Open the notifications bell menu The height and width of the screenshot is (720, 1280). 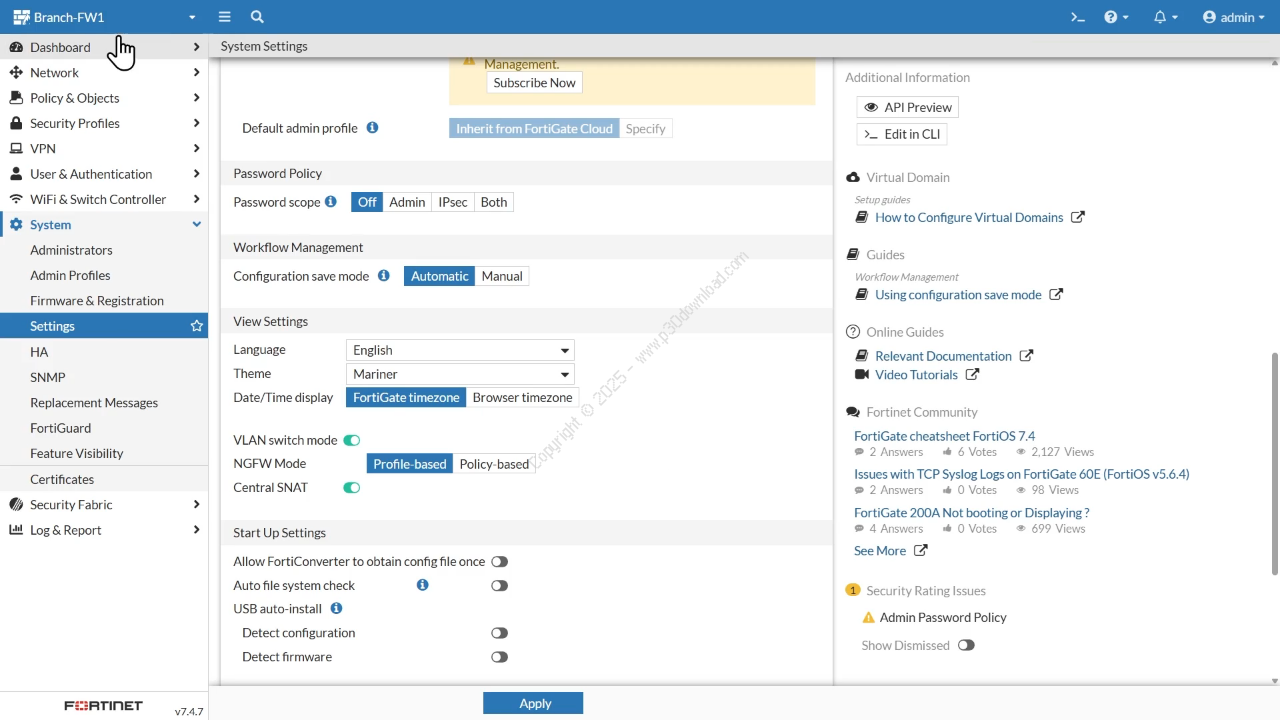(x=1165, y=17)
